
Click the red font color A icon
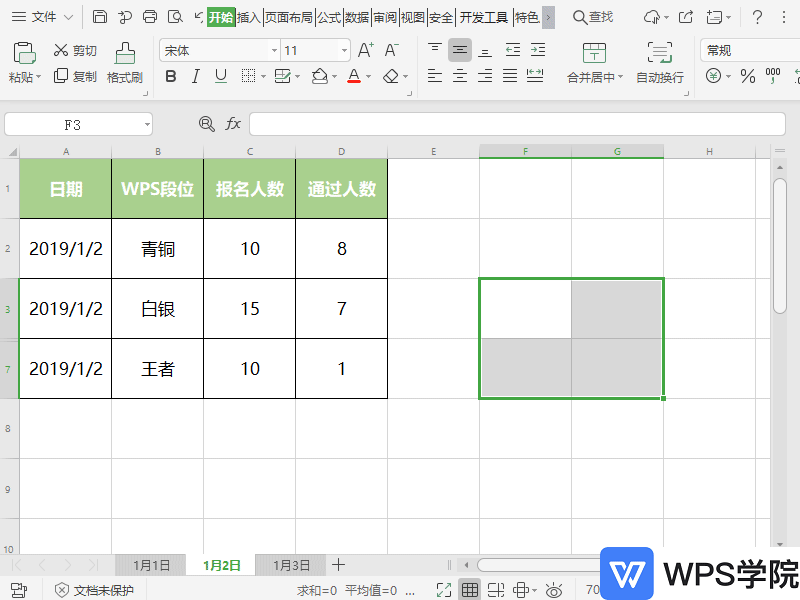click(354, 77)
